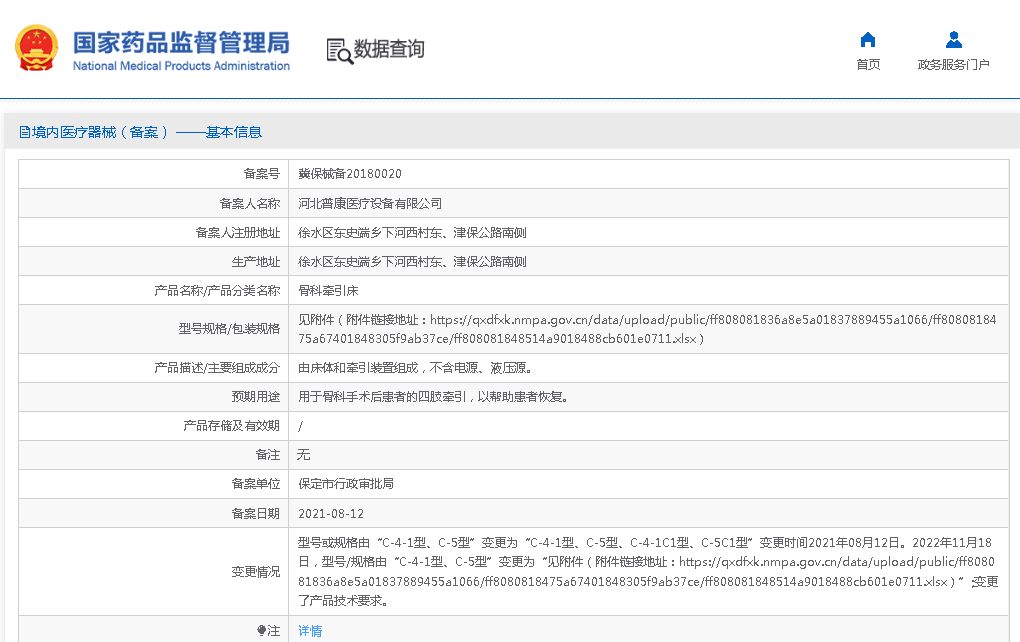Click National Medical Products Administration English text

(181, 66)
